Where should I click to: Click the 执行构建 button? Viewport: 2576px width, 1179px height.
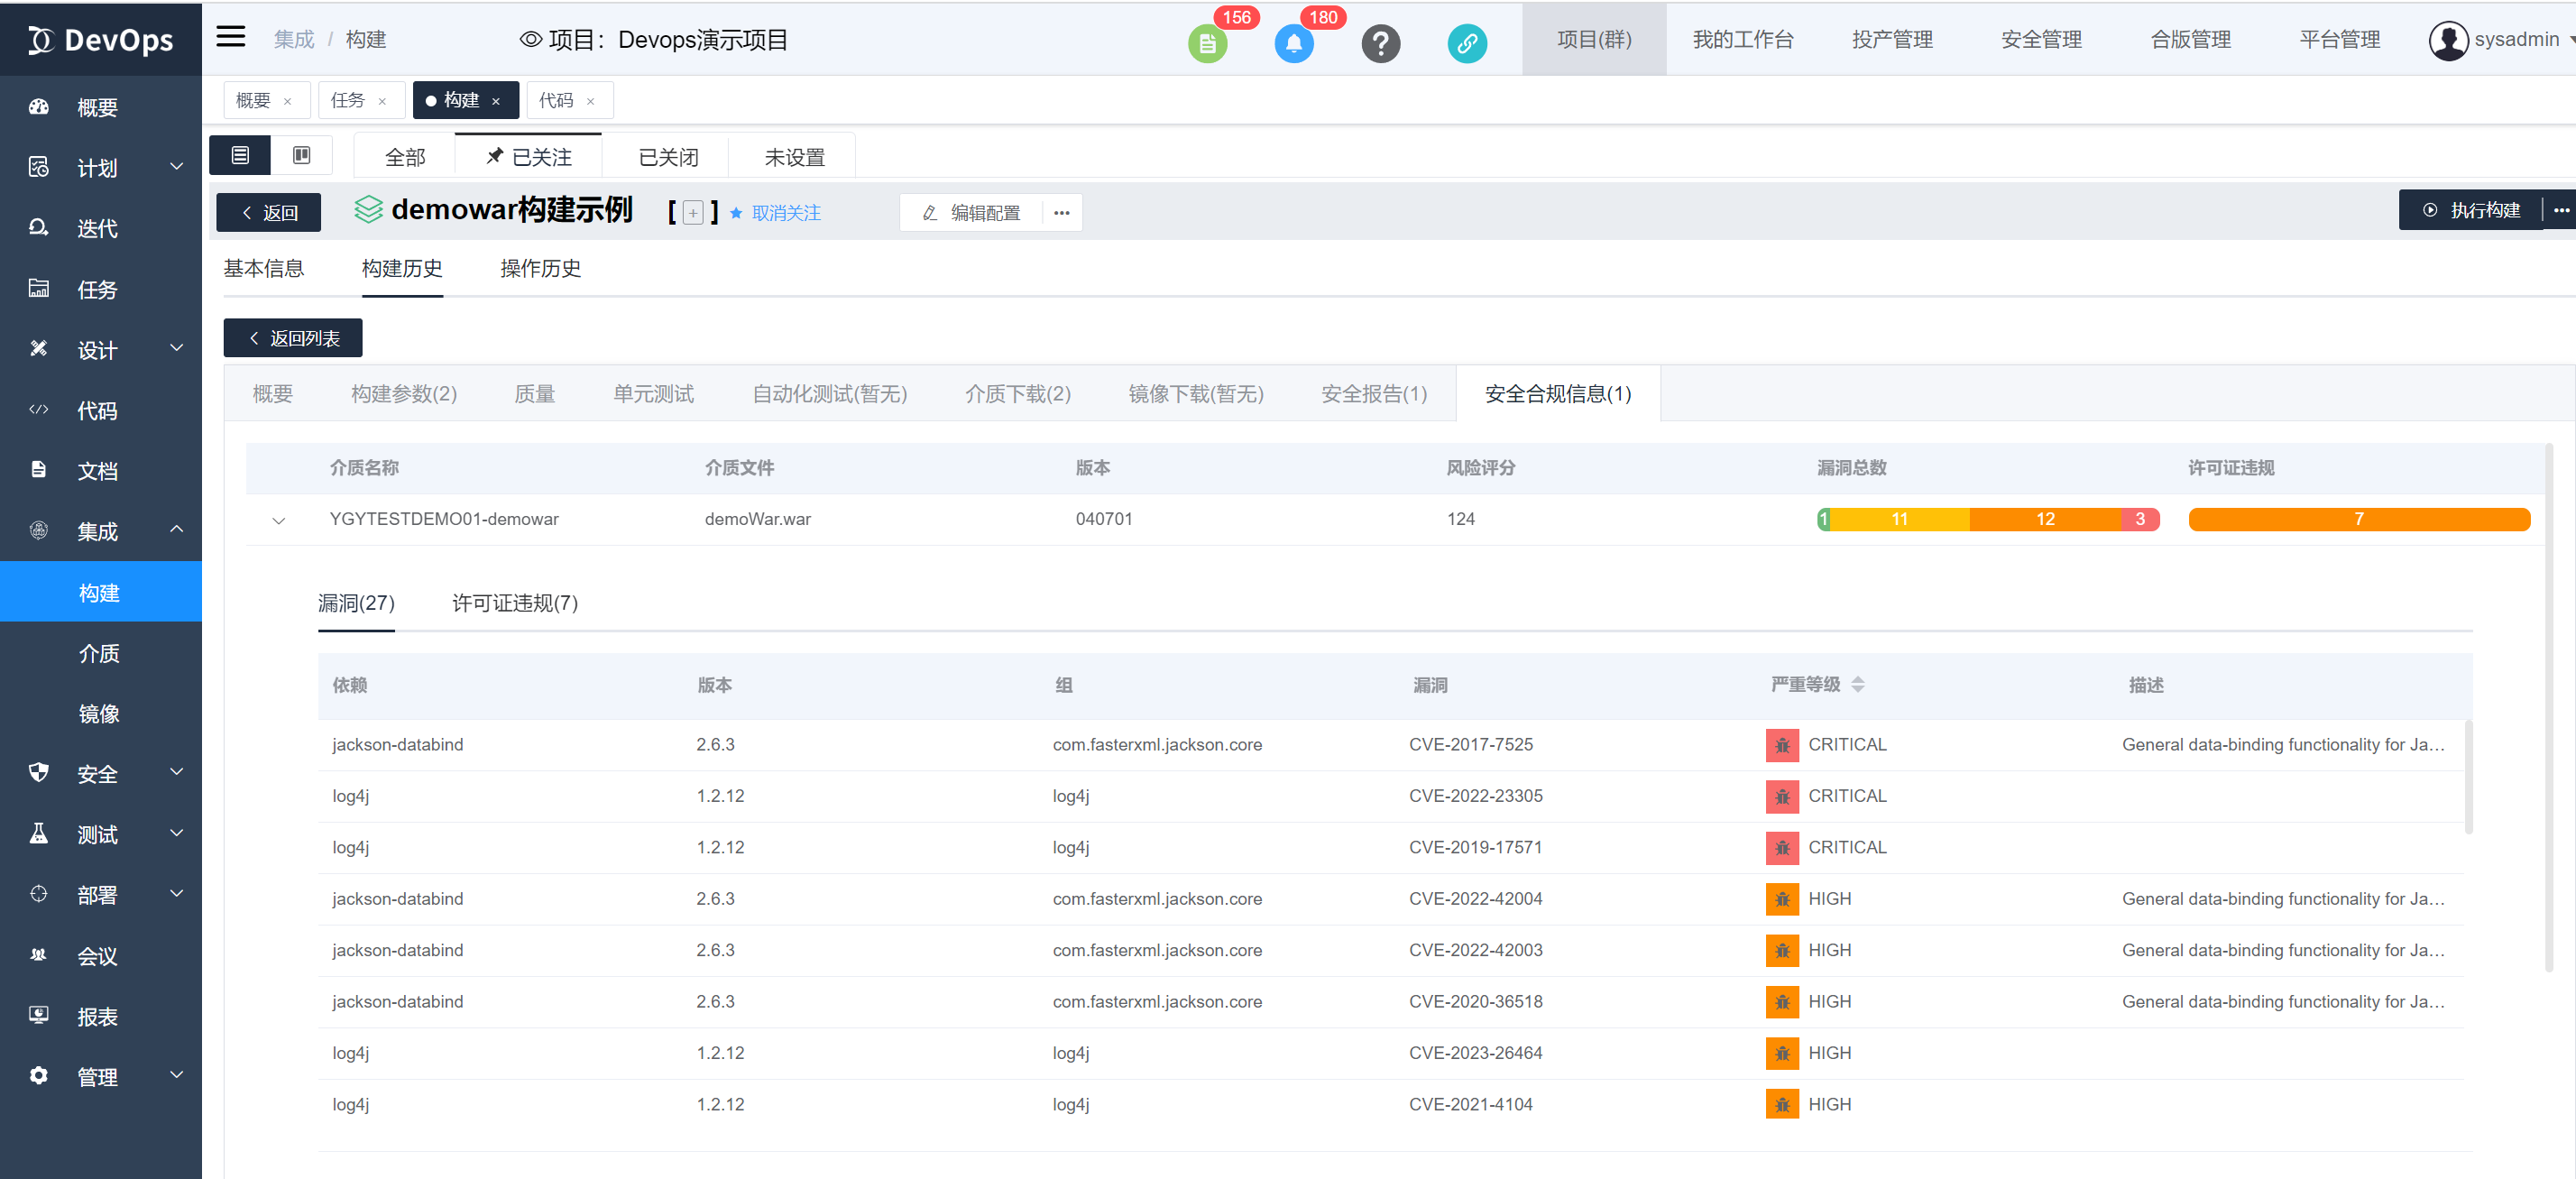point(2470,210)
